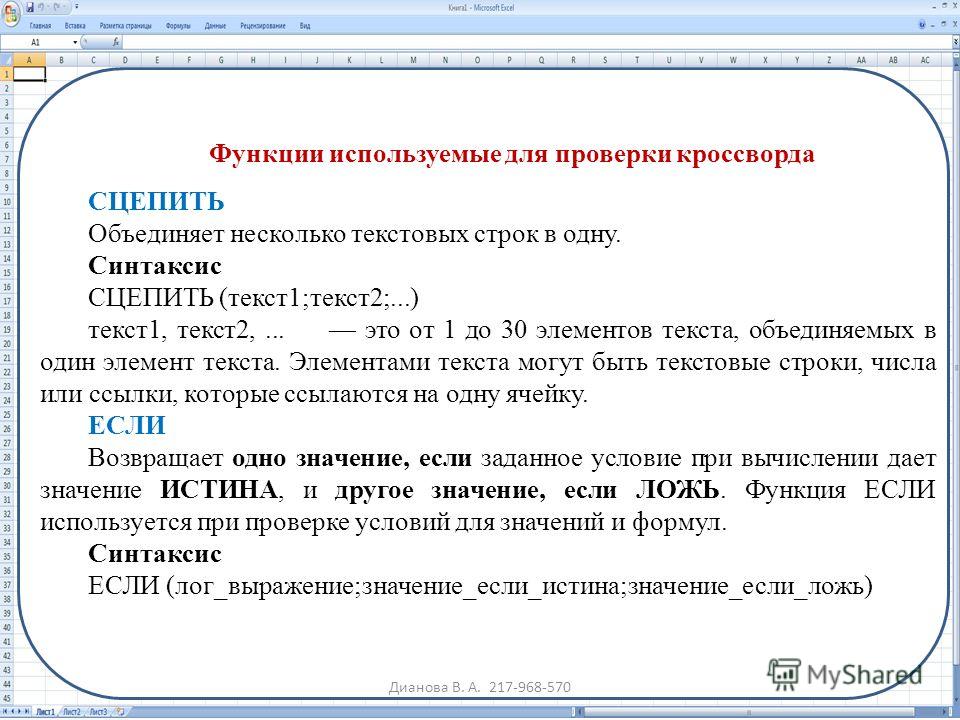This screenshot has height=720, width=960.
Task: Select row 40 header
Action: pyautogui.click(x=6, y=628)
